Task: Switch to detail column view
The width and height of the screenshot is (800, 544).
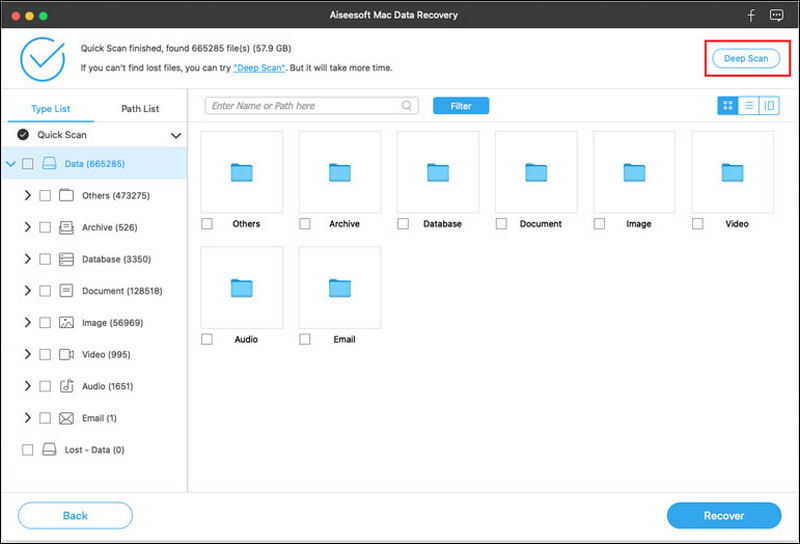Action: [x=769, y=105]
